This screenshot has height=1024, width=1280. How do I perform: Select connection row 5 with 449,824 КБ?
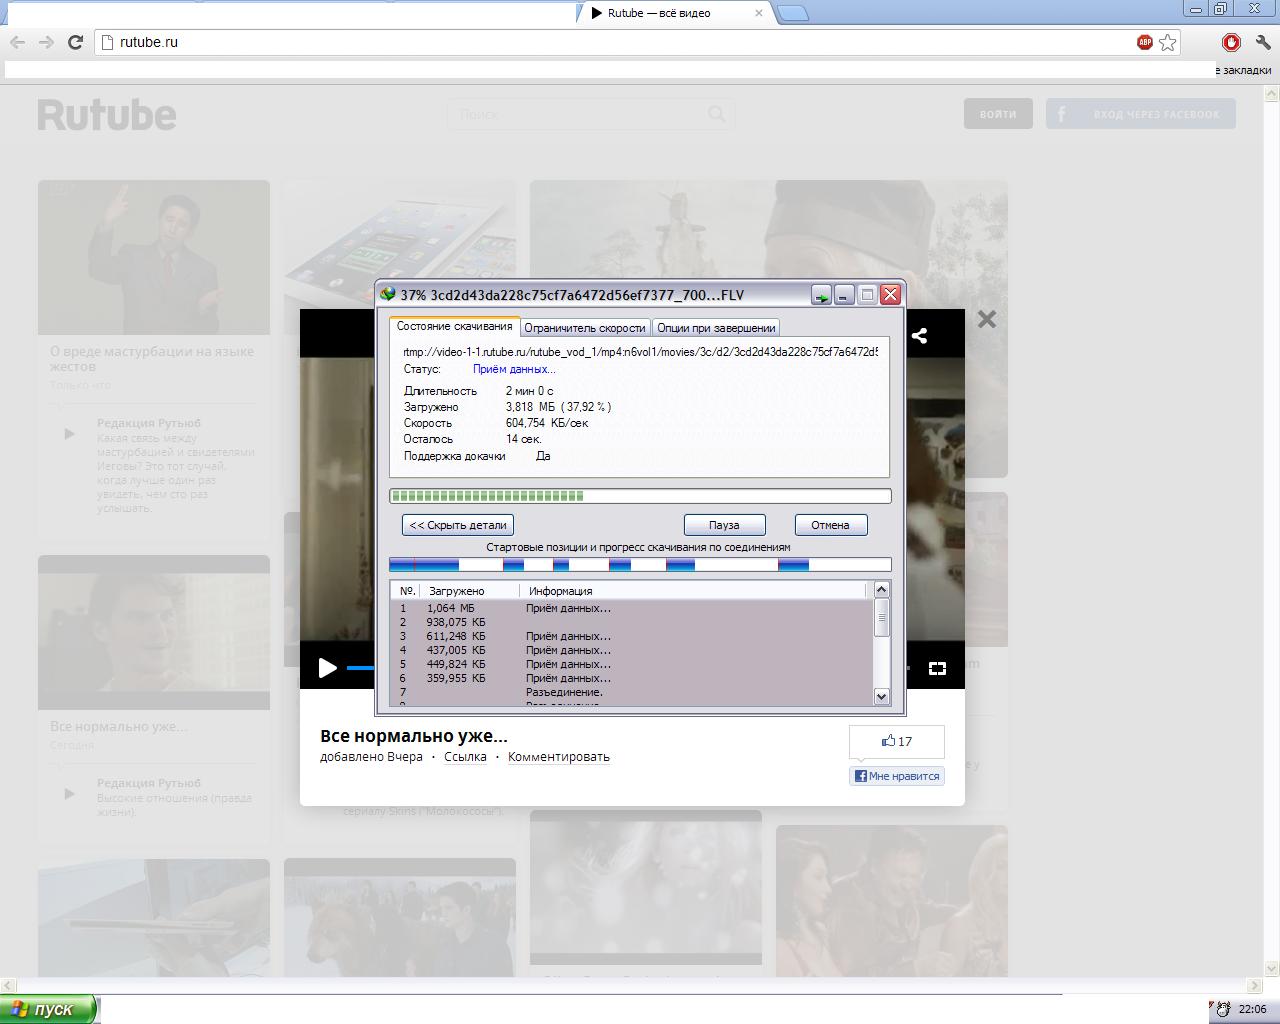click(x=632, y=664)
